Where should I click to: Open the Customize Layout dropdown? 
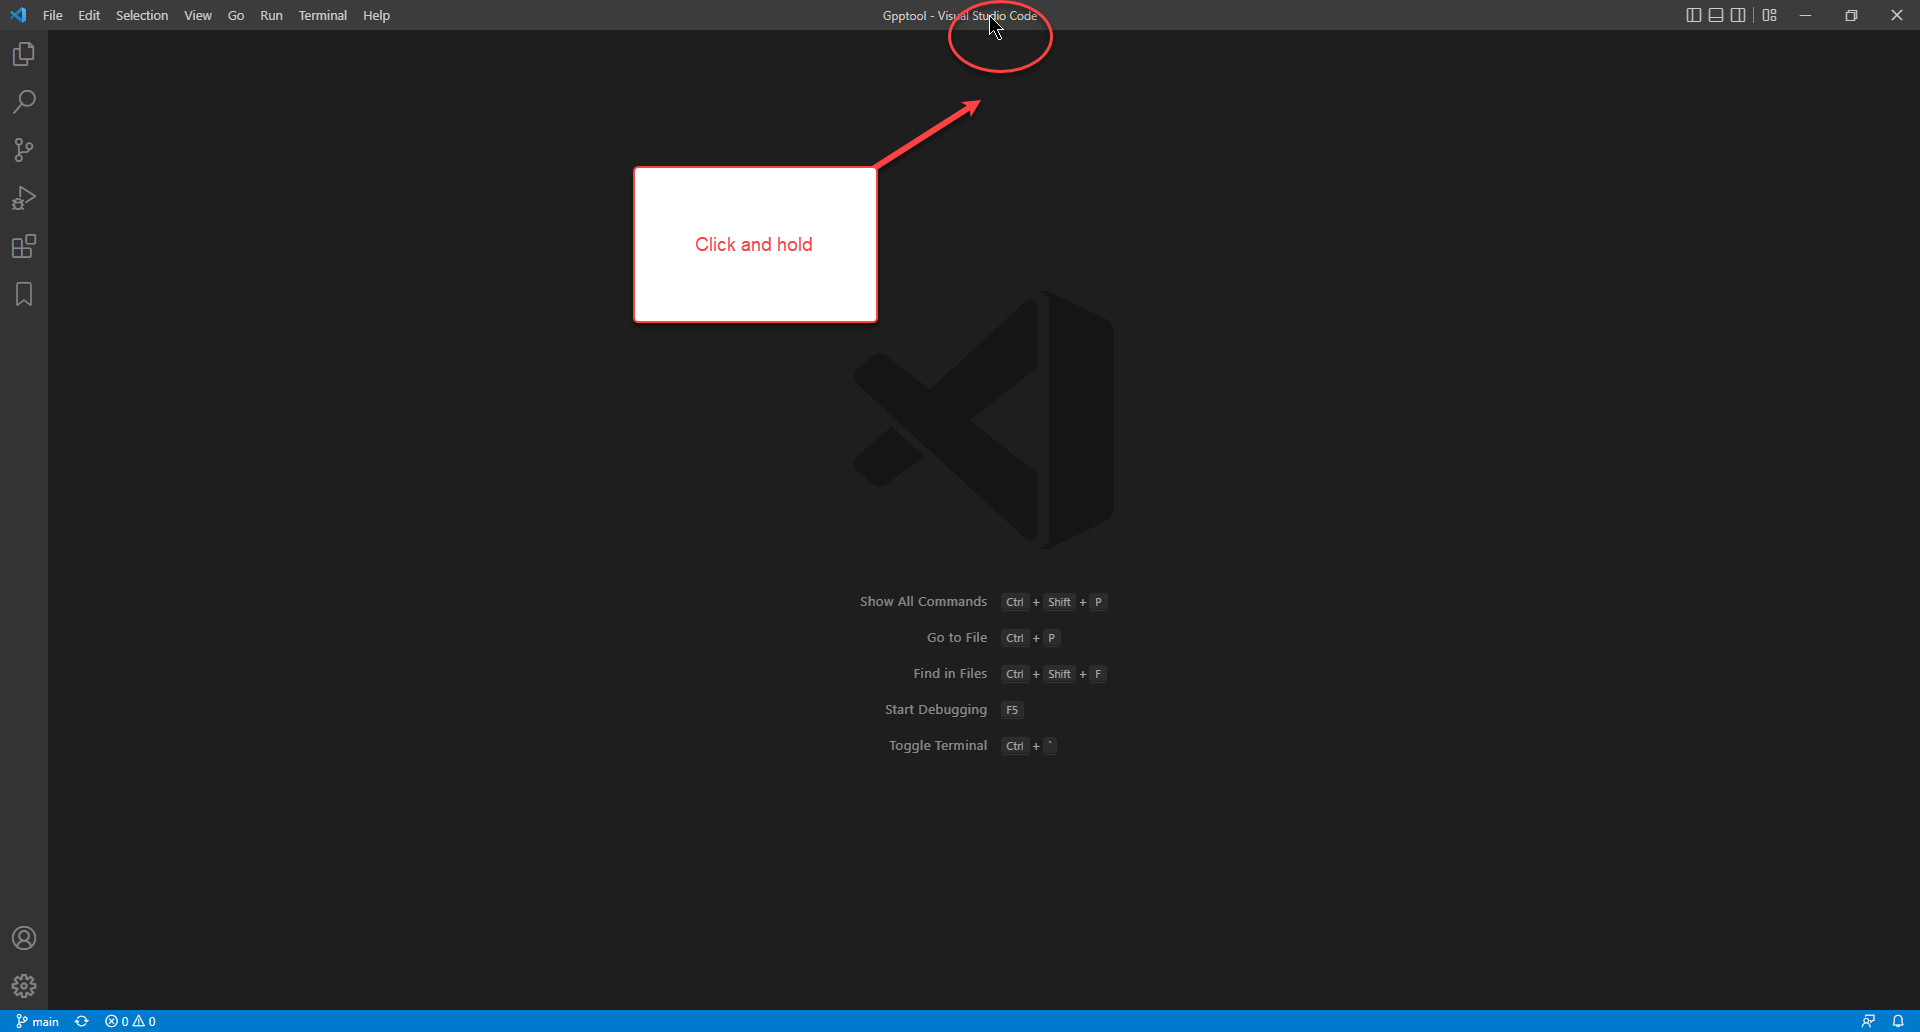coord(1770,15)
